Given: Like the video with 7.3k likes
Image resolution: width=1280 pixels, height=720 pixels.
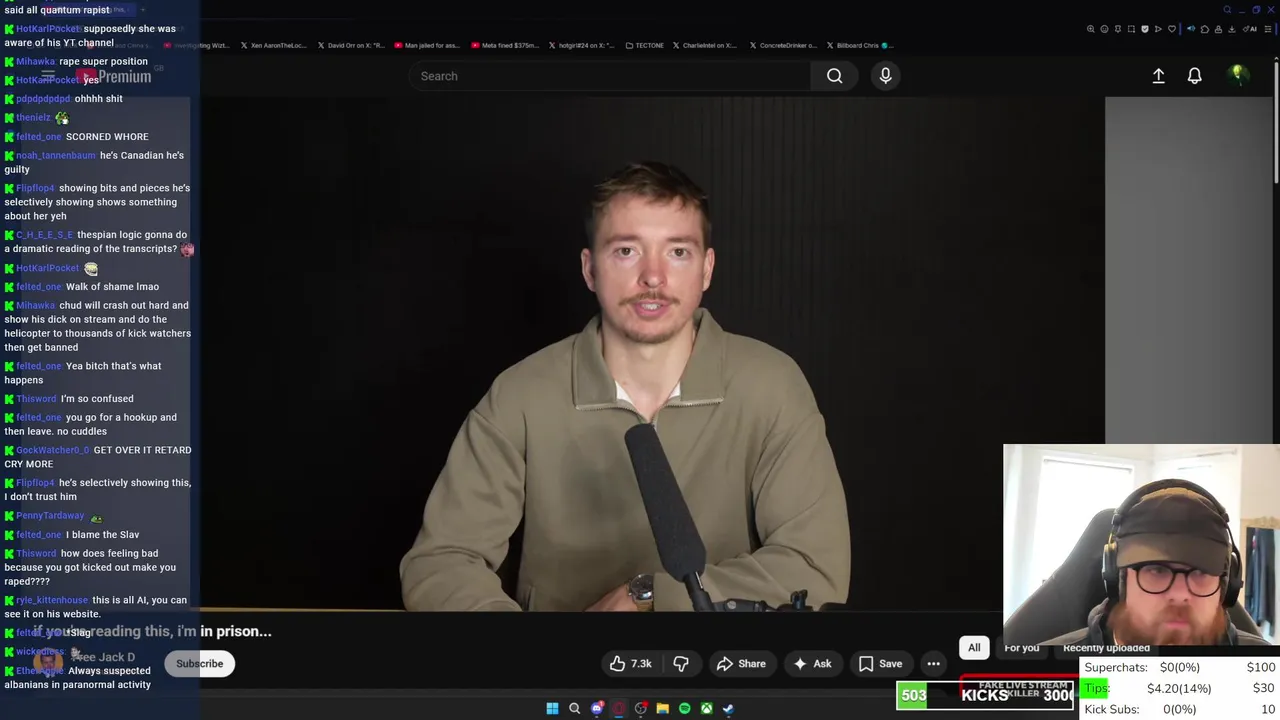Looking at the screenshot, I should click(631, 663).
